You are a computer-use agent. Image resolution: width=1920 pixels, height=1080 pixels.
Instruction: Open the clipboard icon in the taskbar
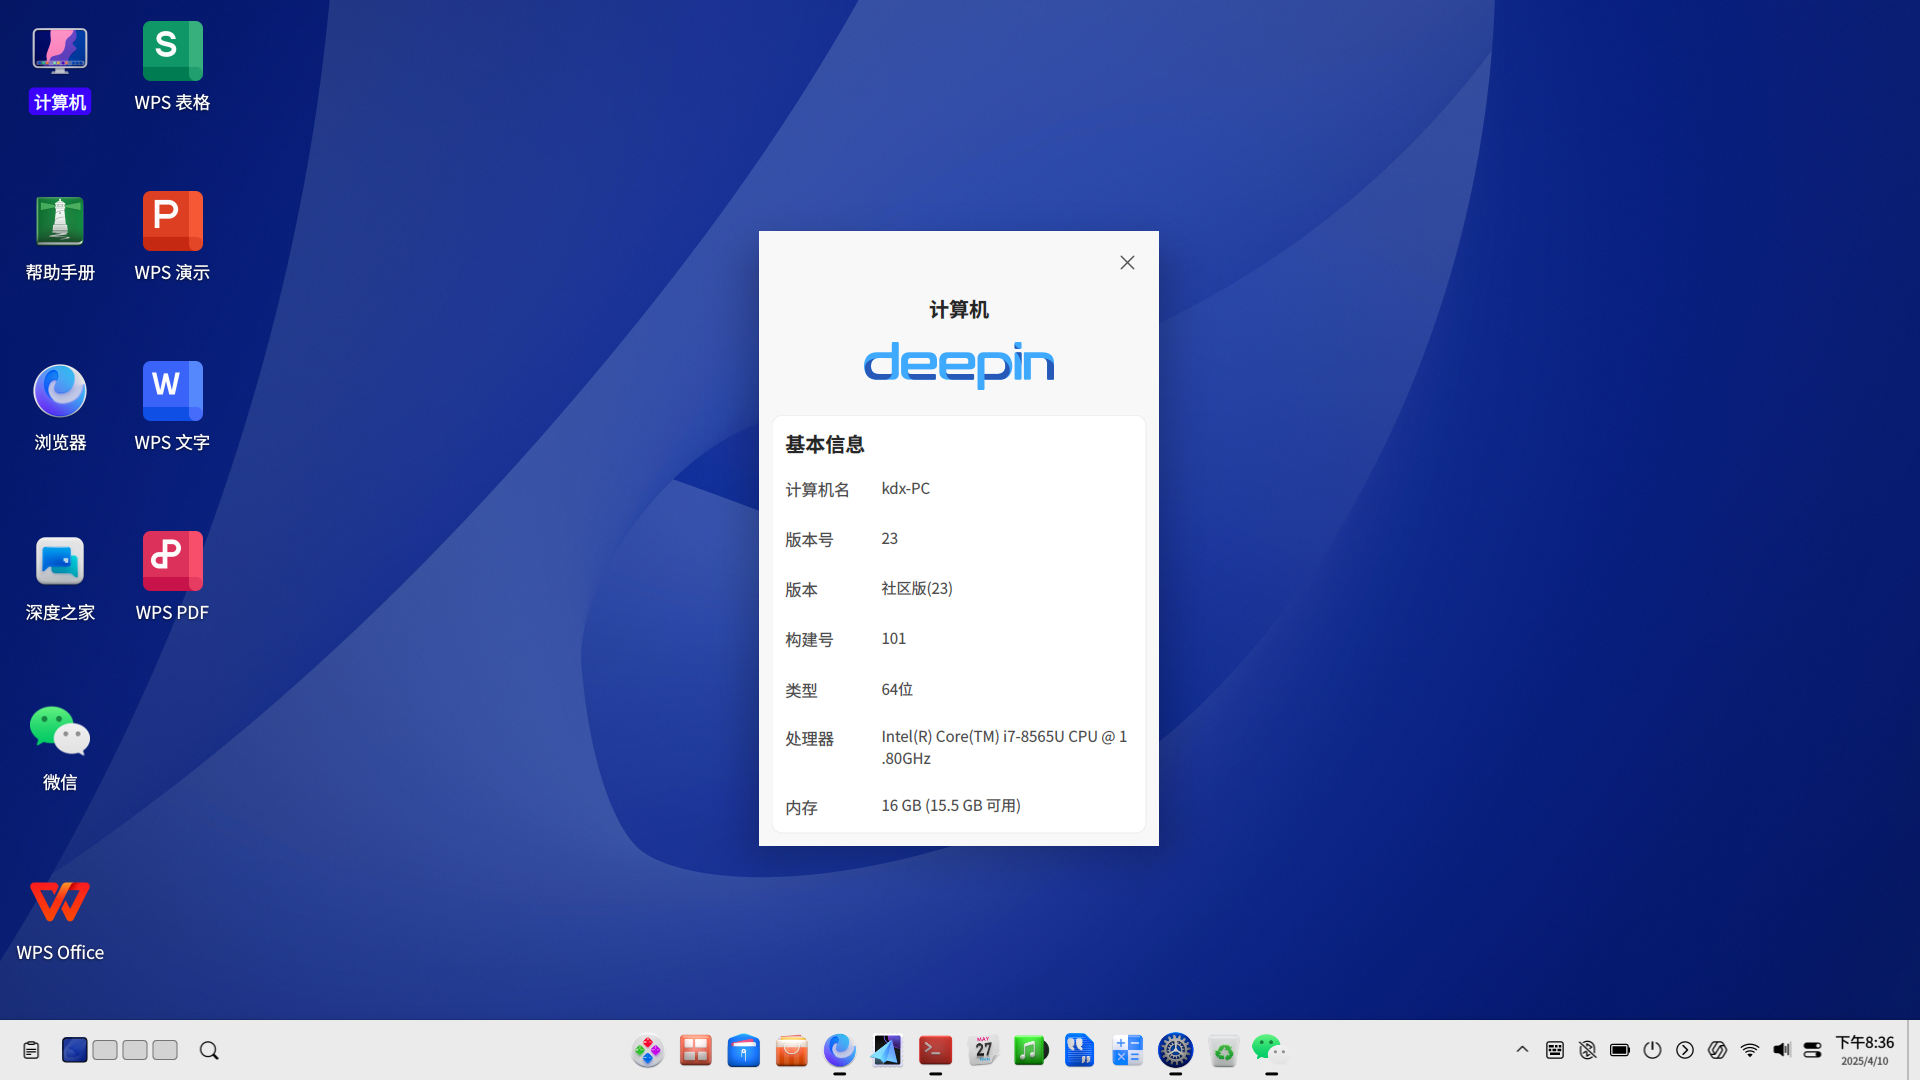(x=31, y=1050)
